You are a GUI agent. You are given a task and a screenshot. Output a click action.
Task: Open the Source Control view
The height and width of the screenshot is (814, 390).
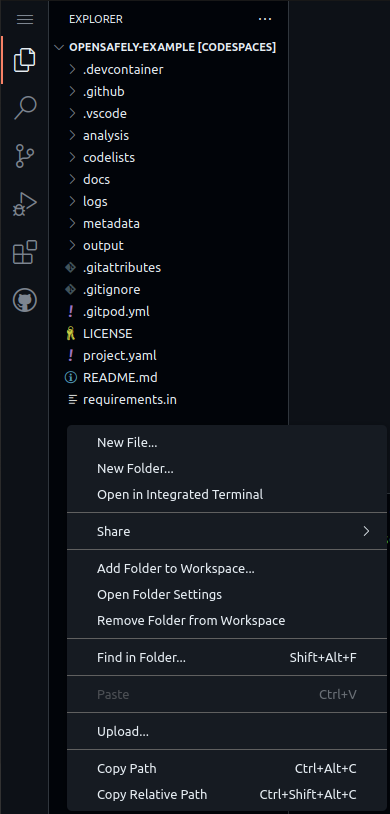[x=25, y=156]
